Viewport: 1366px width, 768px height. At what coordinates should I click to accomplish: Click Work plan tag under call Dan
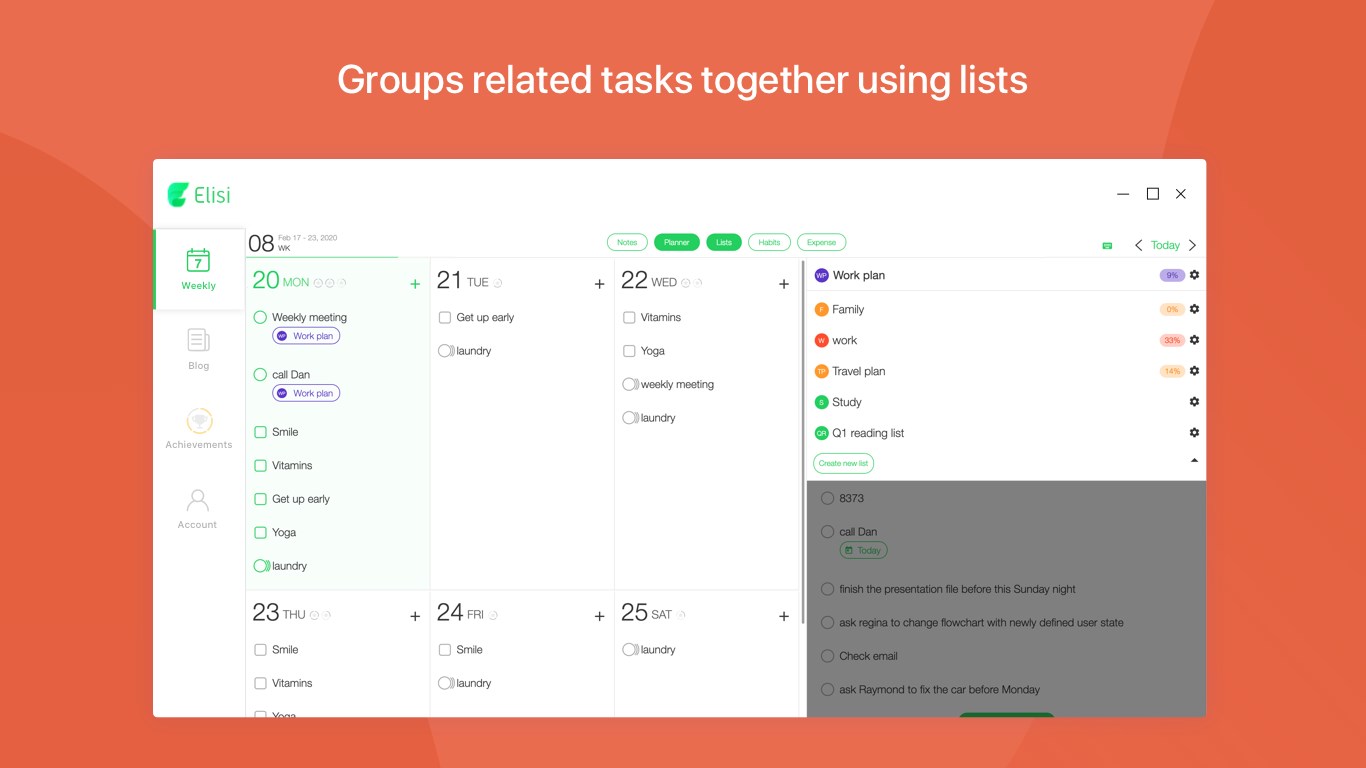[x=306, y=394]
